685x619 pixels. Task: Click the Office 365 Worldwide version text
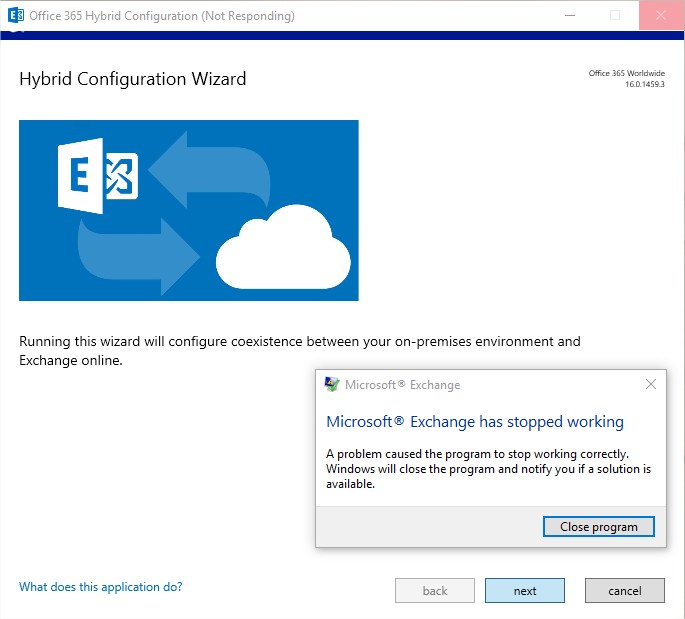click(626, 79)
